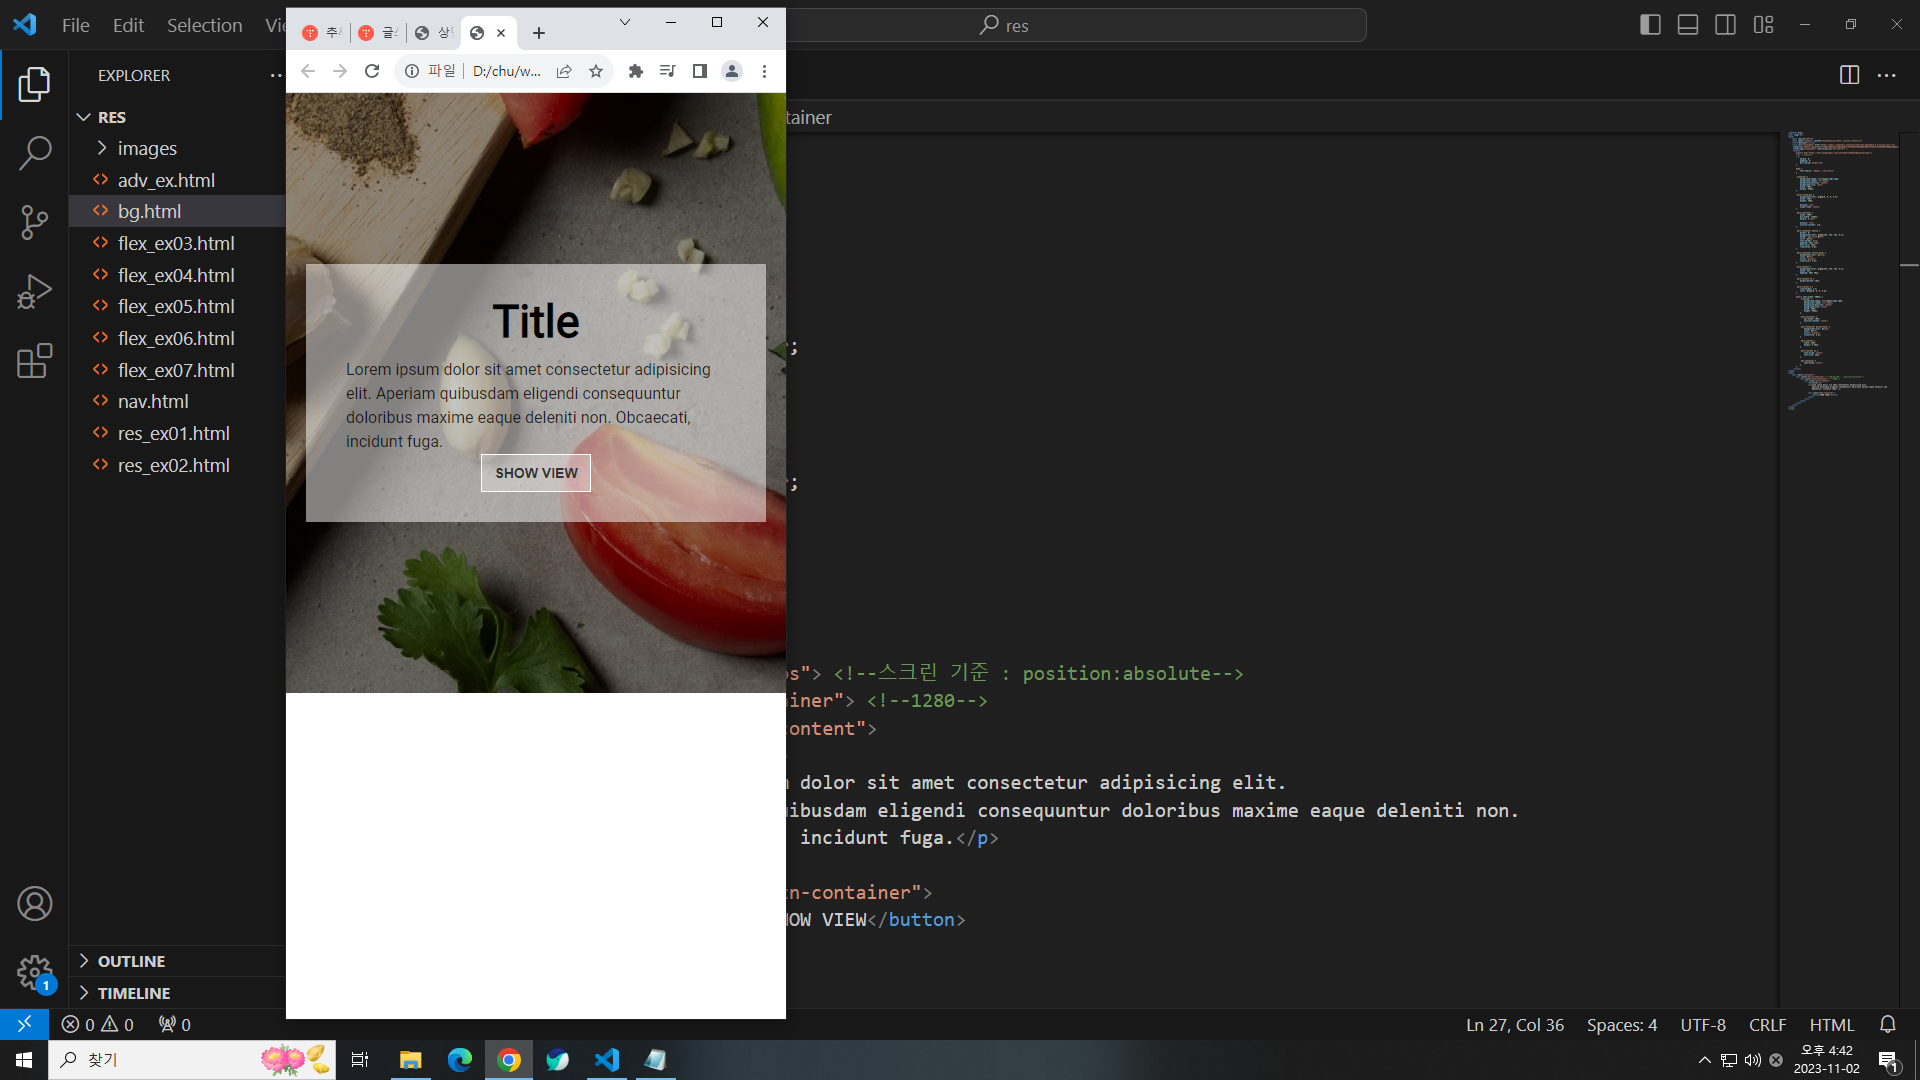Open flex_ex05.html in the explorer
Image resolution: width=1920 pixels, height=1080 pixels.
pos(176,306)
